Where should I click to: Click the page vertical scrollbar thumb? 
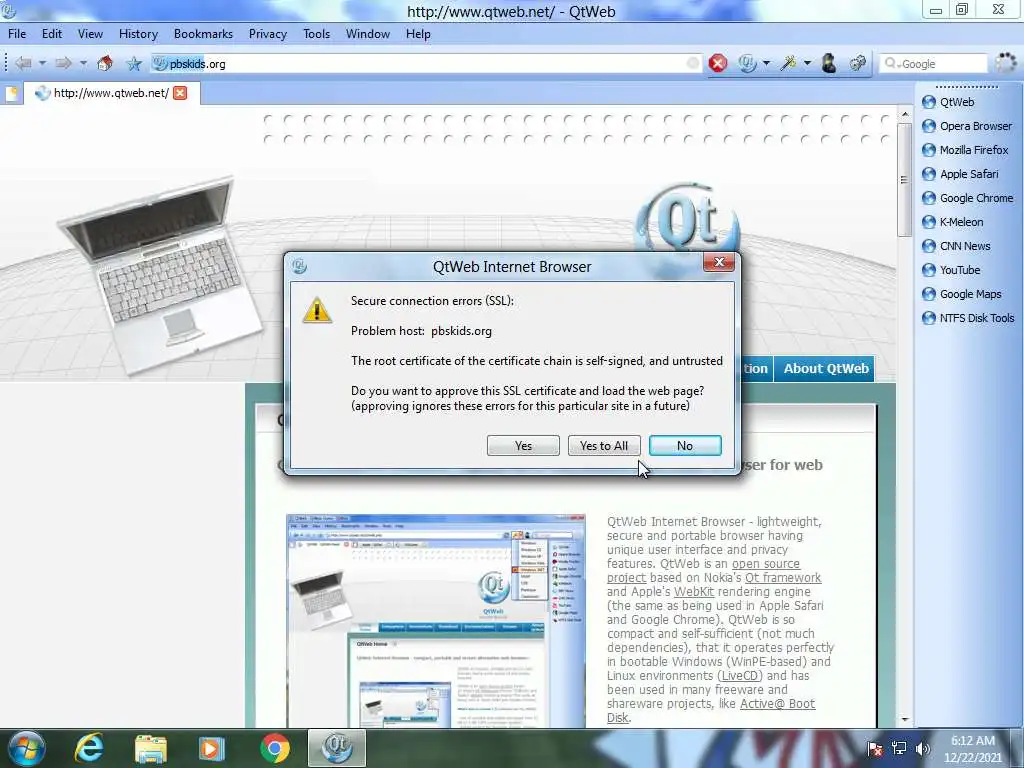(x=904, y=180)
